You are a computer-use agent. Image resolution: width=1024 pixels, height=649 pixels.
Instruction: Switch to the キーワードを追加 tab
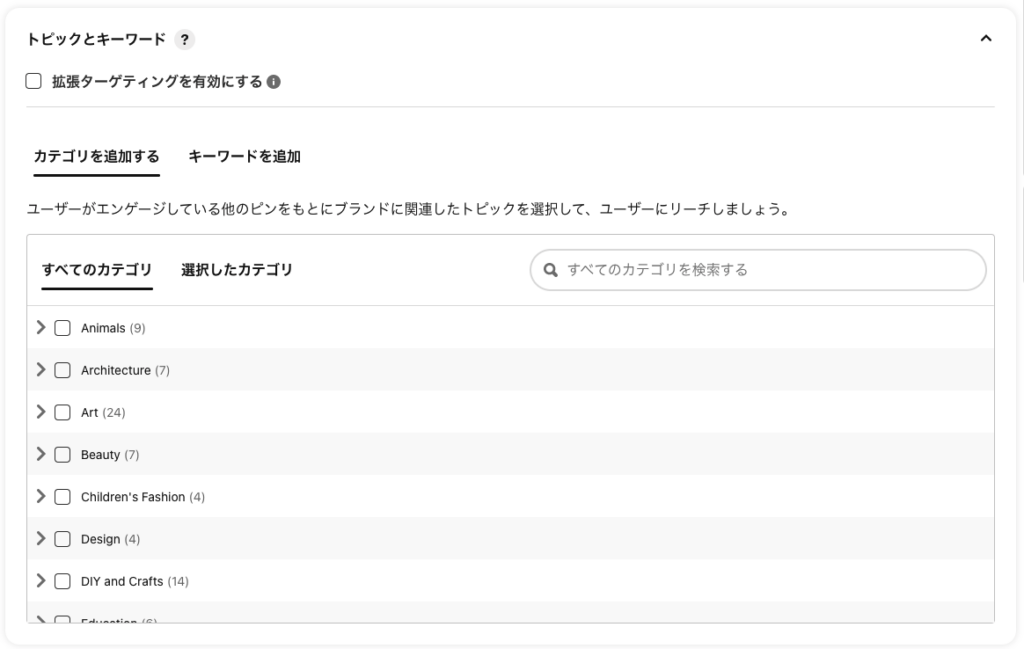click(244, 157)
